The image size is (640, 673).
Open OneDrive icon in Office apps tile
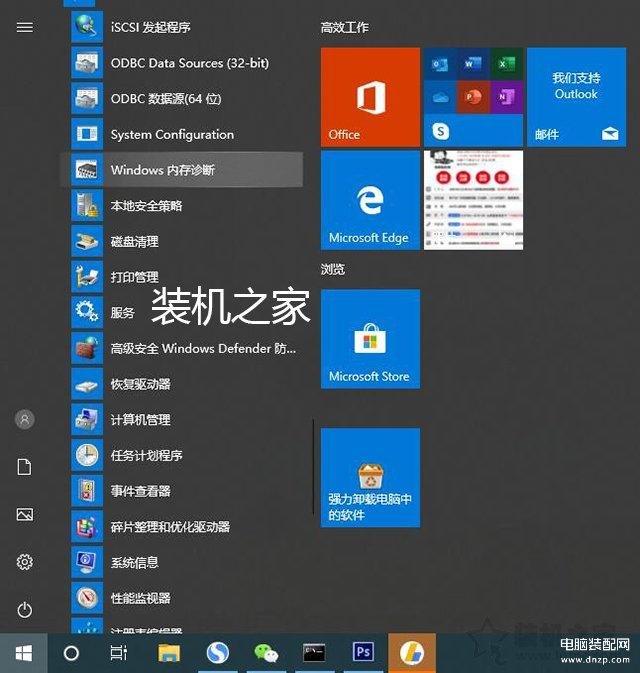pos(440,97)
